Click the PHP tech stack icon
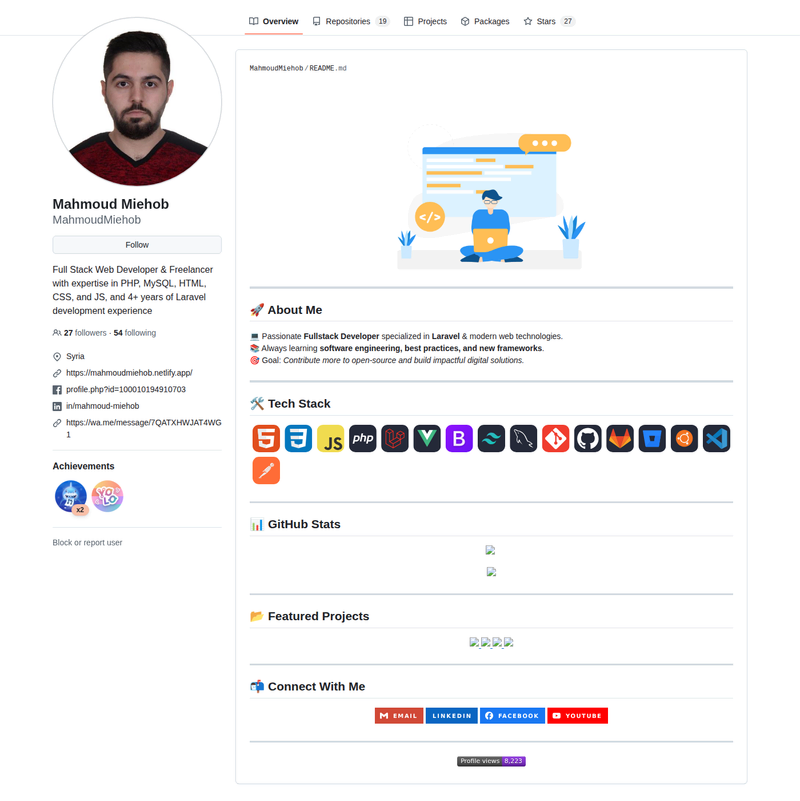The height and width of the screenshot is (801, 800). [363, 438]
